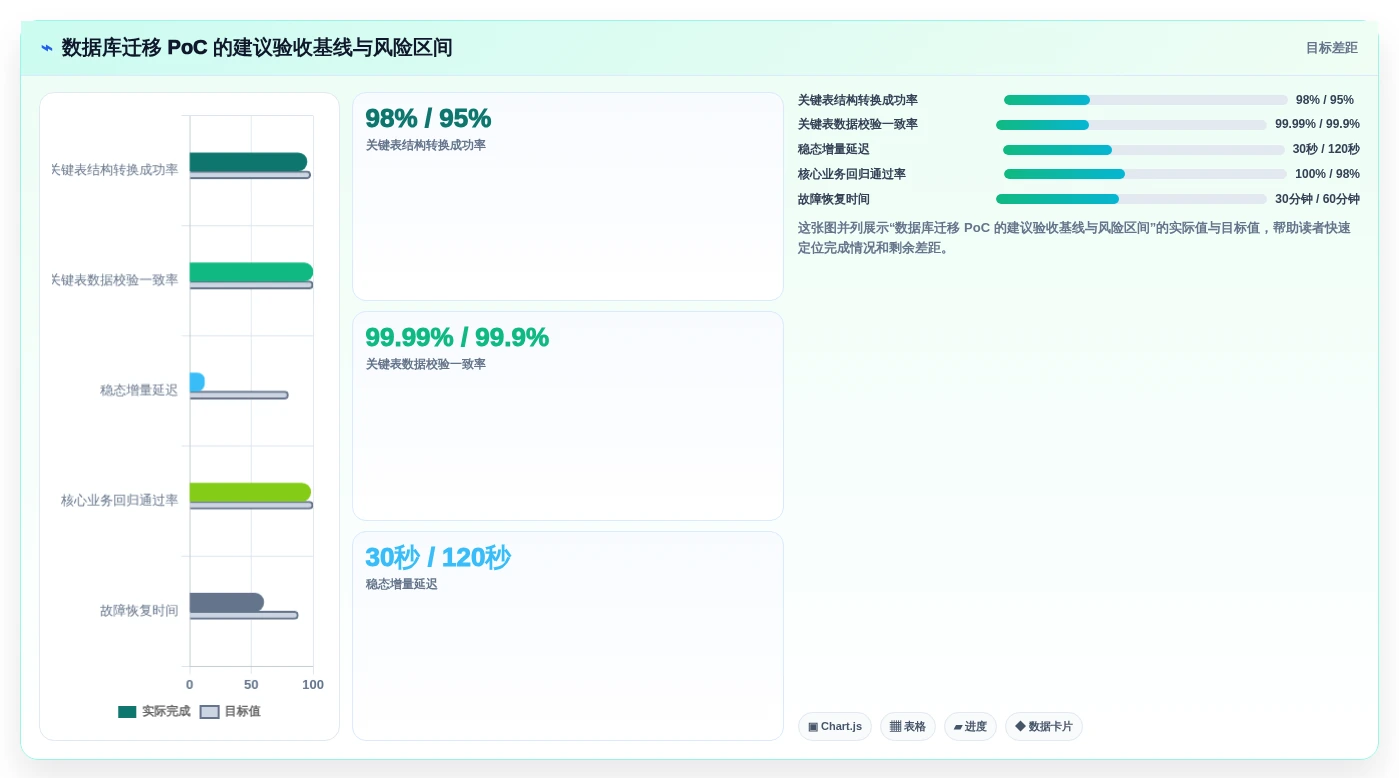Click the 核心业务回归通过率 progress bar
This screenshot has height=778, width=1399.
tap(1146, 174)
